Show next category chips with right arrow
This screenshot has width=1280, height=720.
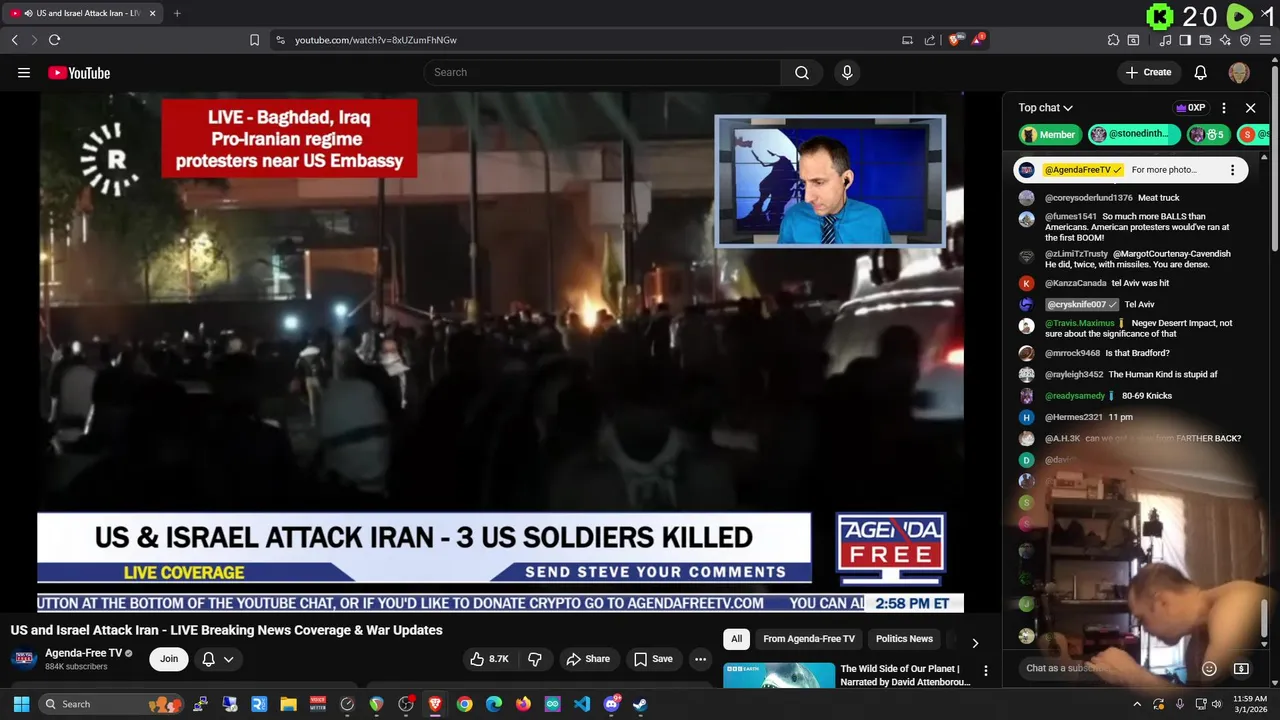tap(975, 642)
